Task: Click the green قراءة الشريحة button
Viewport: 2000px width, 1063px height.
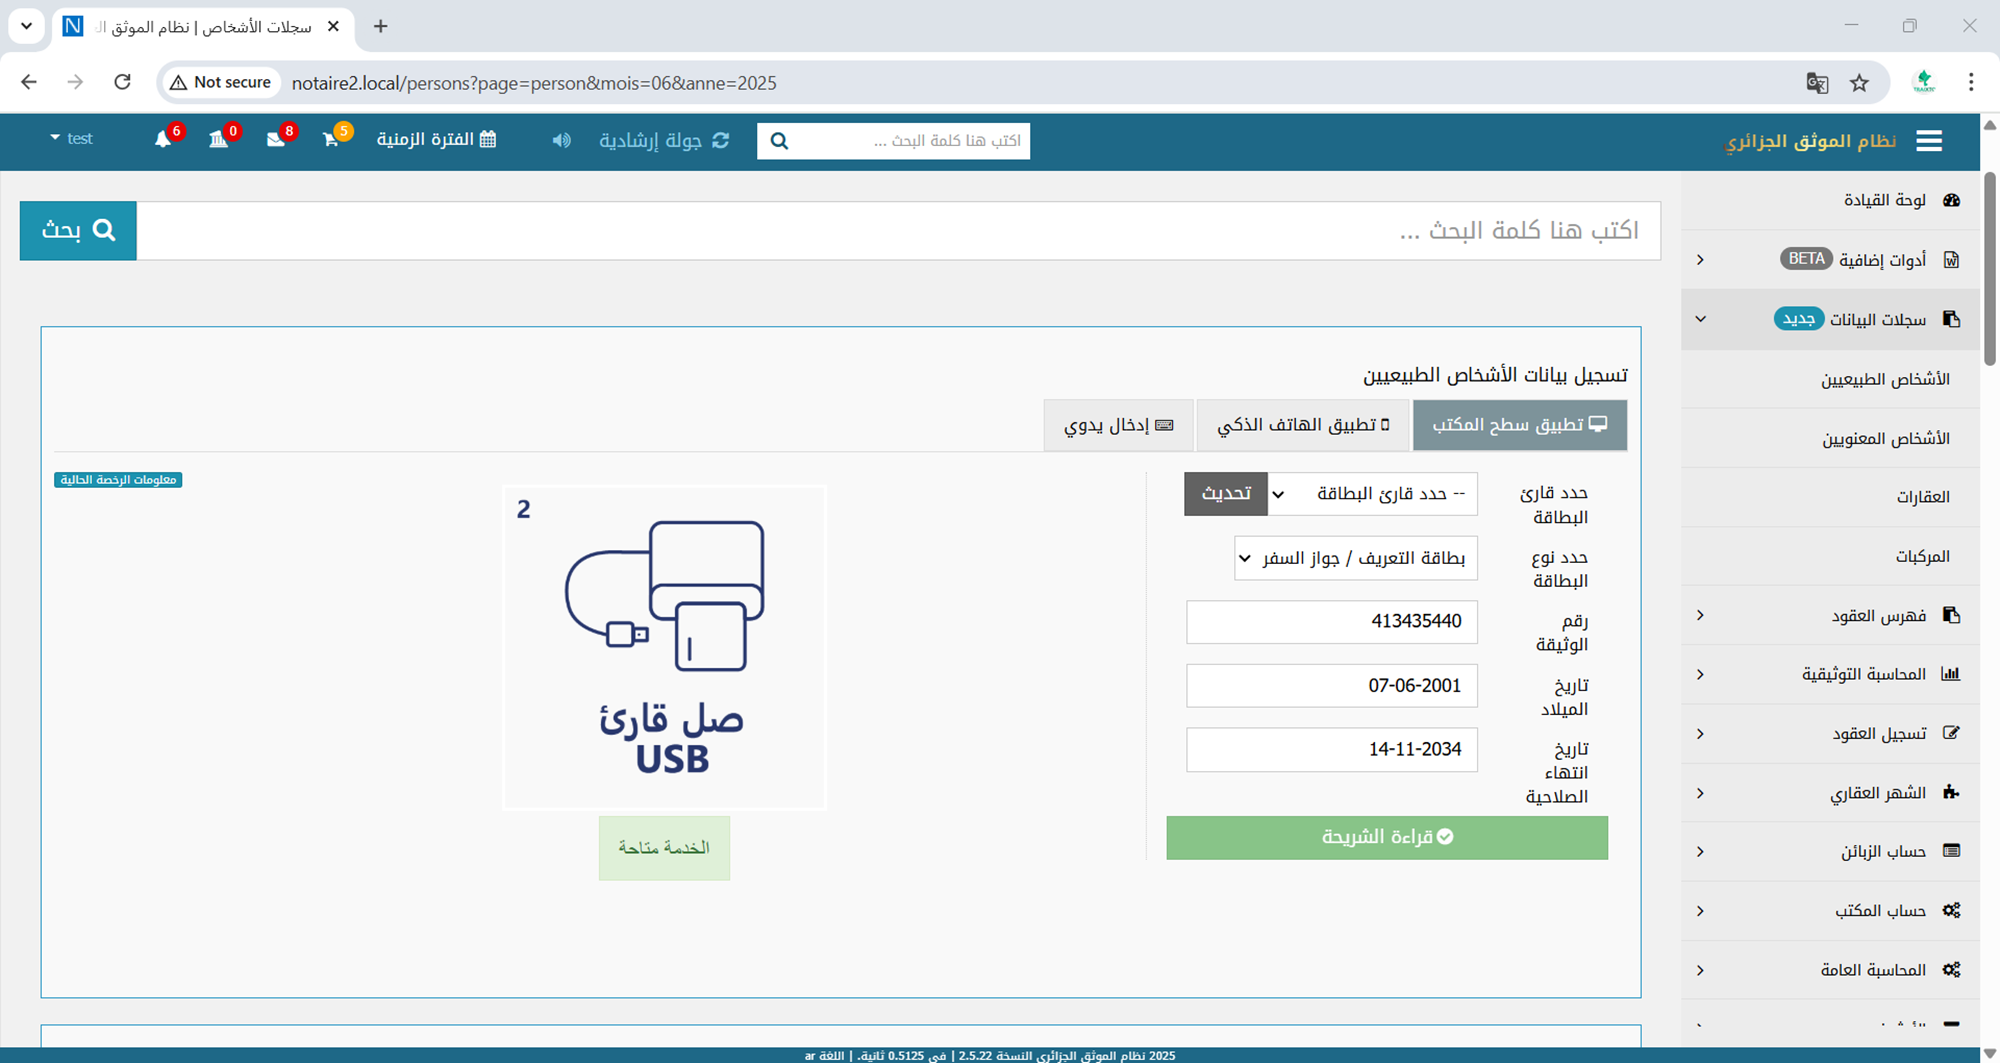Action: [x=1387, y=837]
